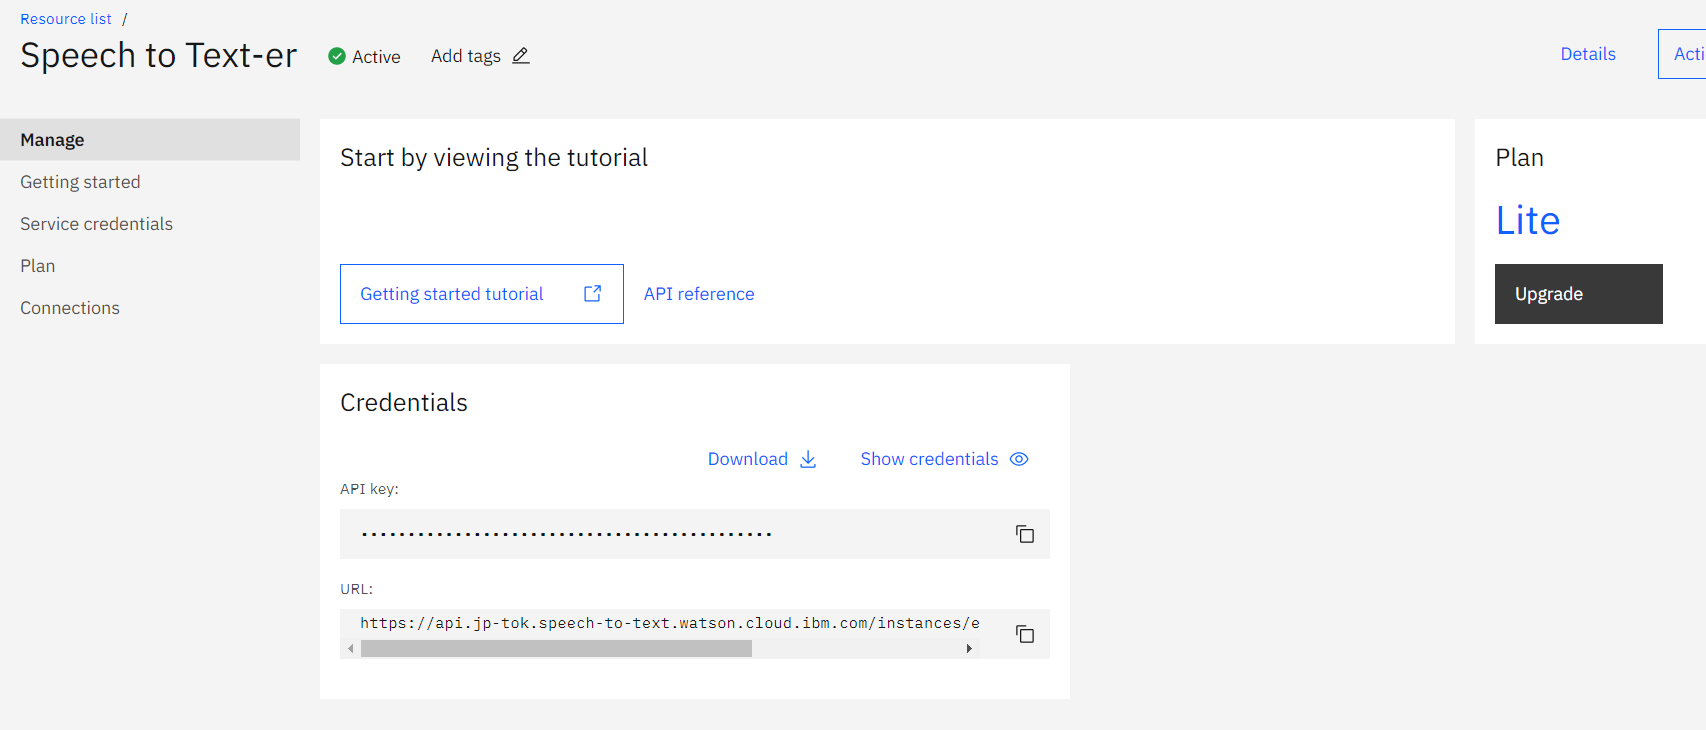The image size is (1706, 730).
Task: Copy the URL using its copy icon
Action: click(1025, 634)
